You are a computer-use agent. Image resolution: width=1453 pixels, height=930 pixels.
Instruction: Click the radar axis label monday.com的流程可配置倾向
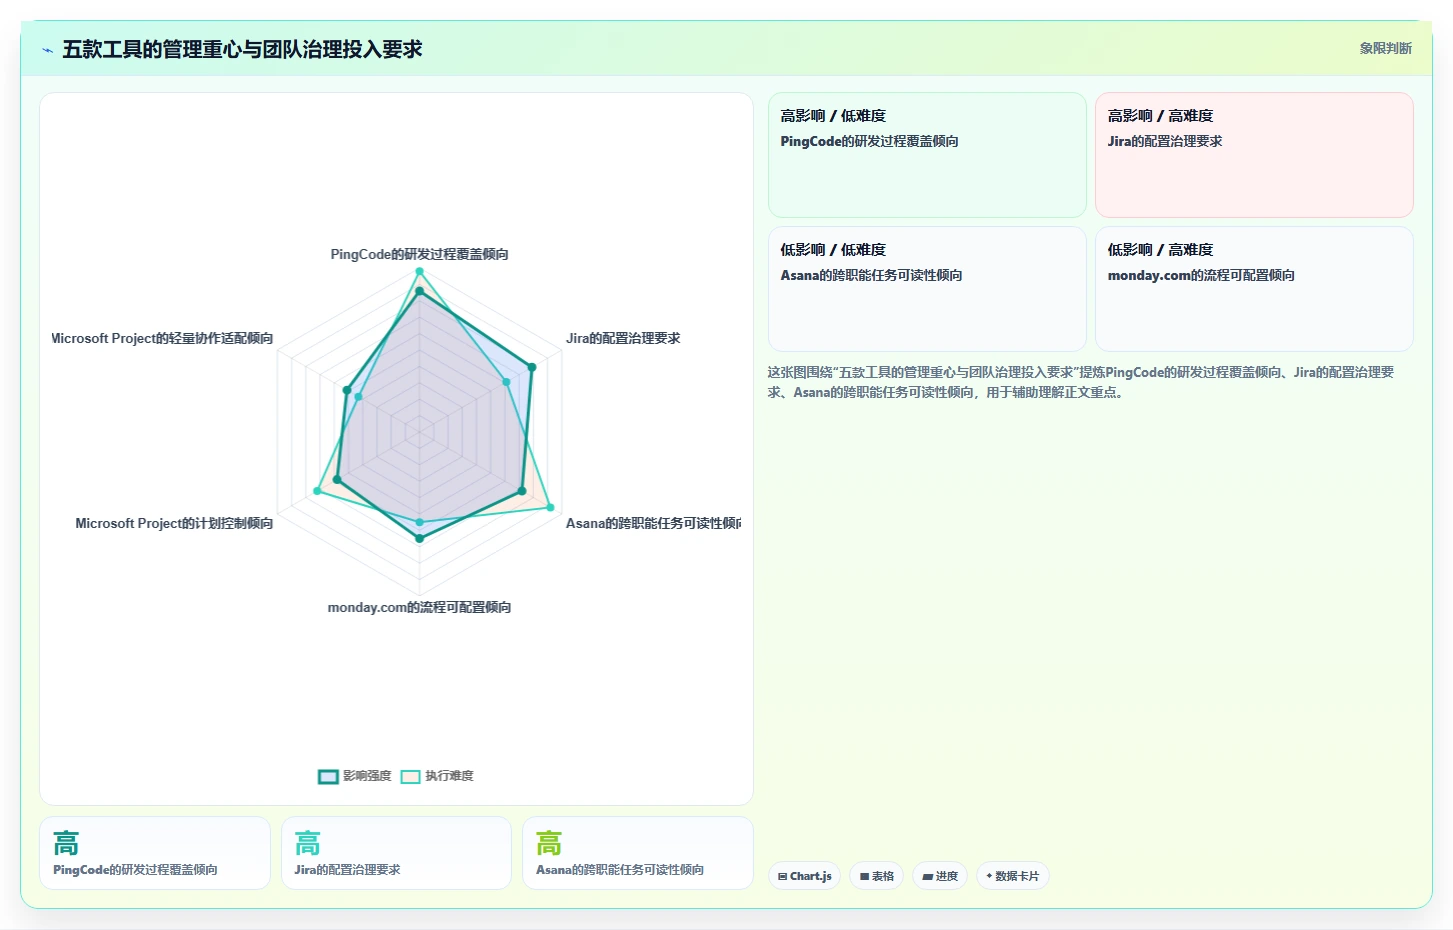tap(419, 607)
